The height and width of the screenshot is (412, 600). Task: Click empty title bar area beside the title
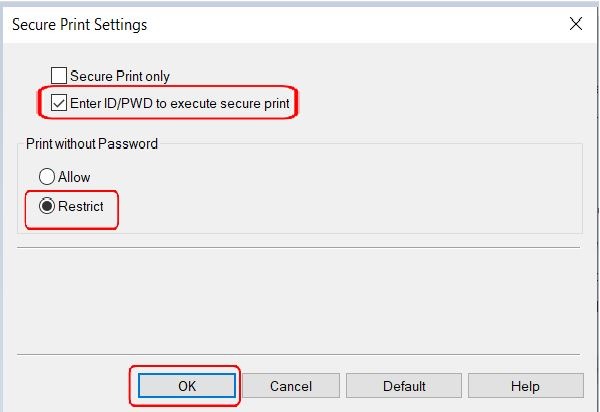(x=350, y=23)
